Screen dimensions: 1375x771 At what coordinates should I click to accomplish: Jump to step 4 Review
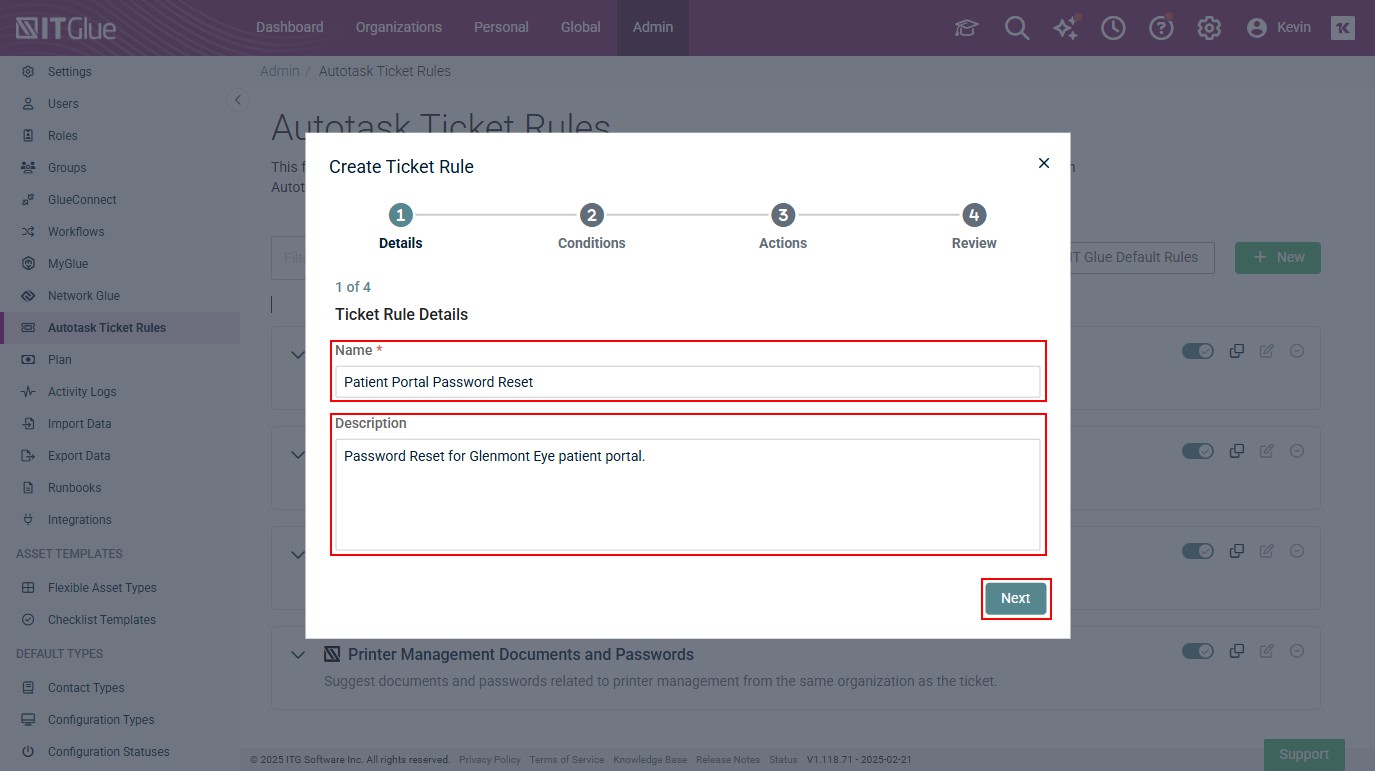click(x=974, y=228)
